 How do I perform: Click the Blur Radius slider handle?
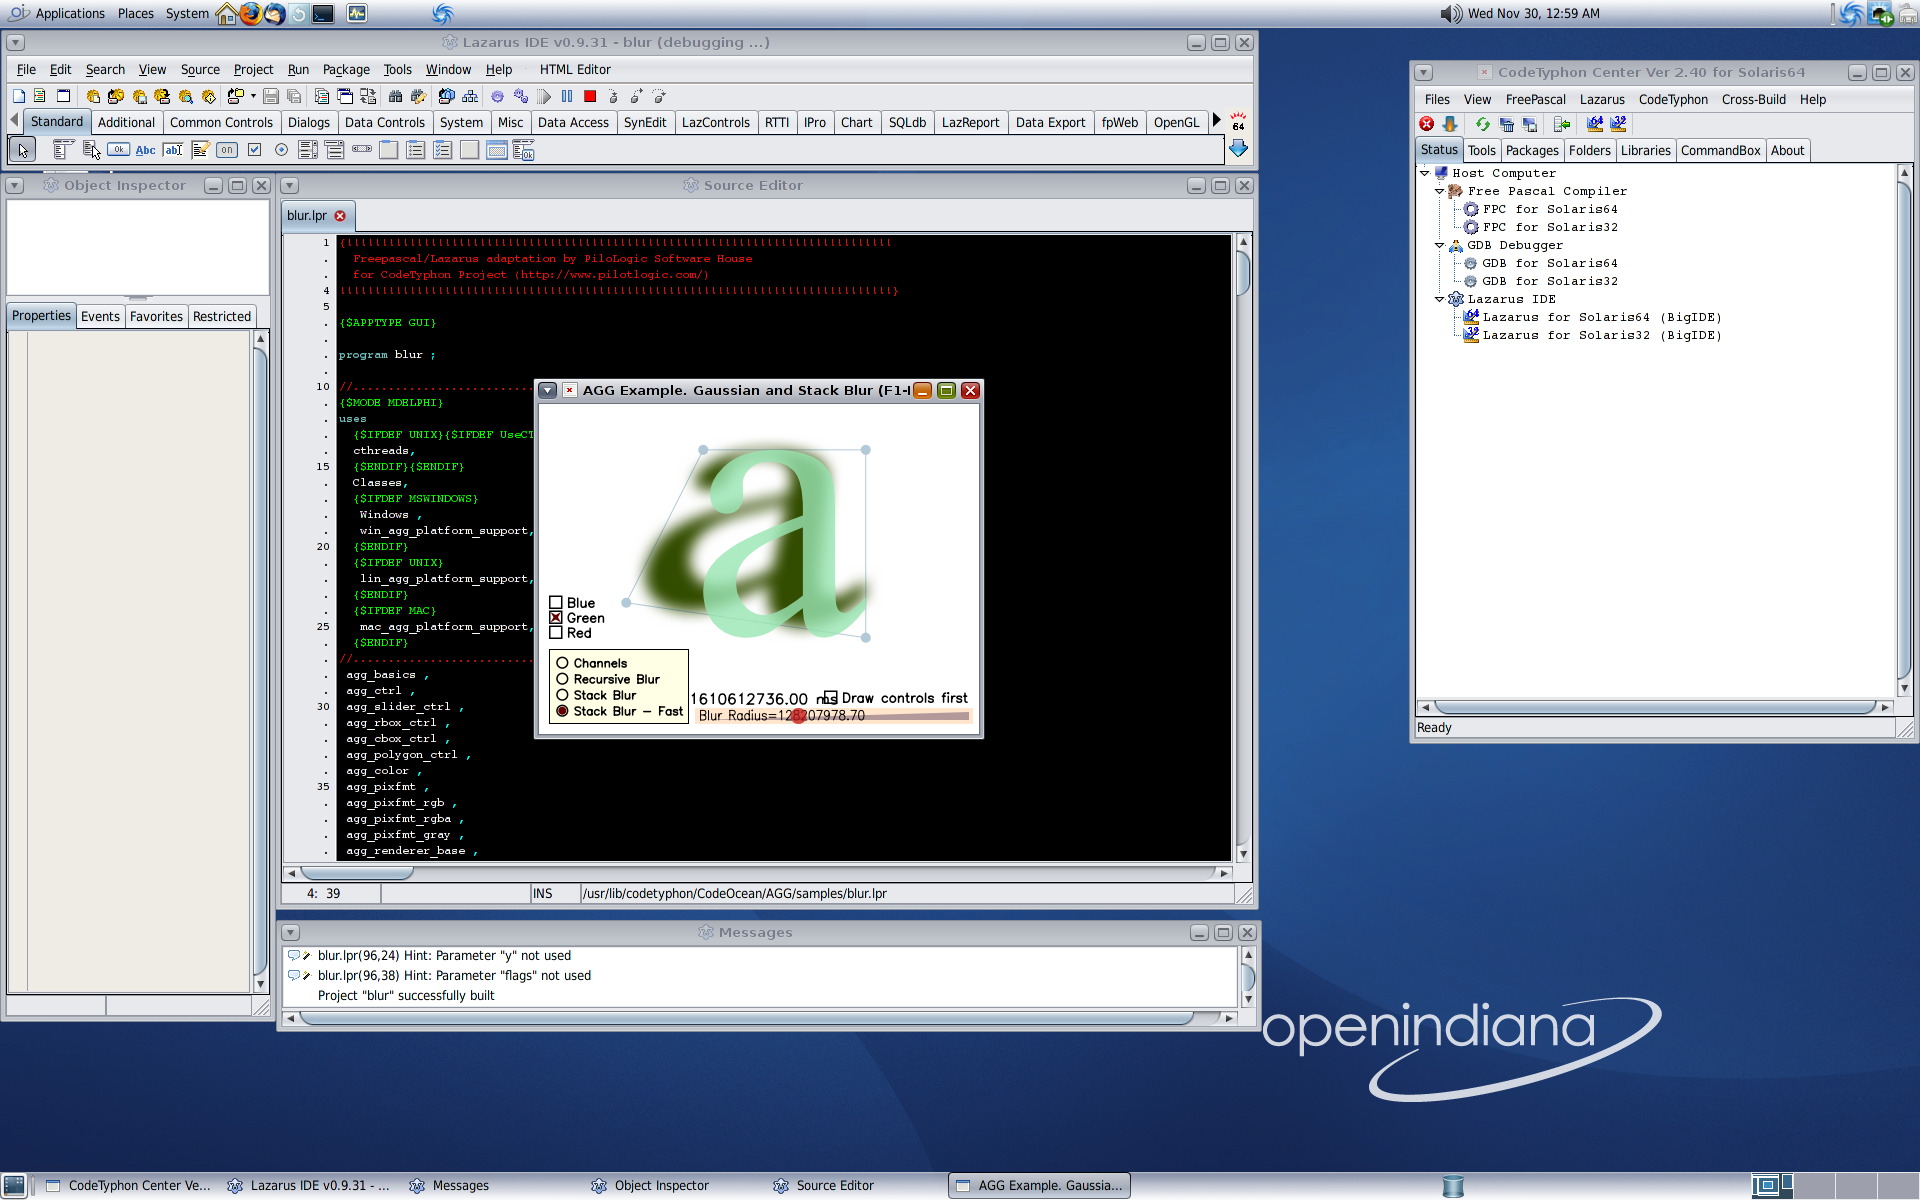click(799, 716)
